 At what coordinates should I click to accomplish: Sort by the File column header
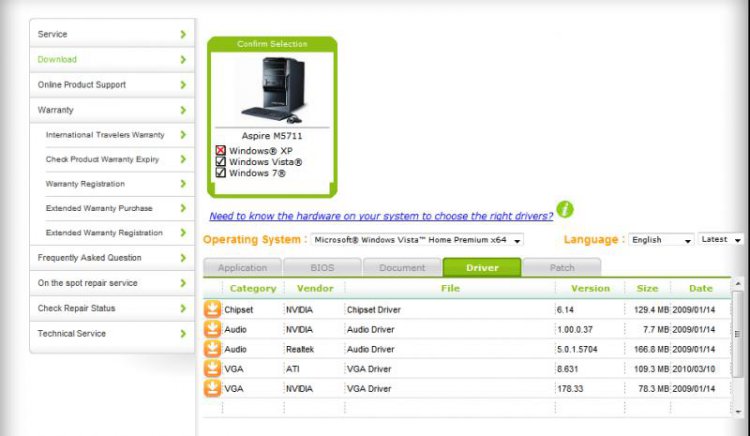click(x=450, y=288)
